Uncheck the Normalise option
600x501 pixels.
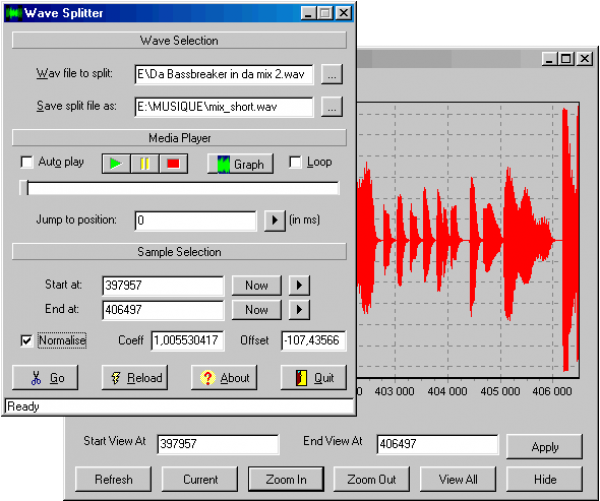[27, 341]
